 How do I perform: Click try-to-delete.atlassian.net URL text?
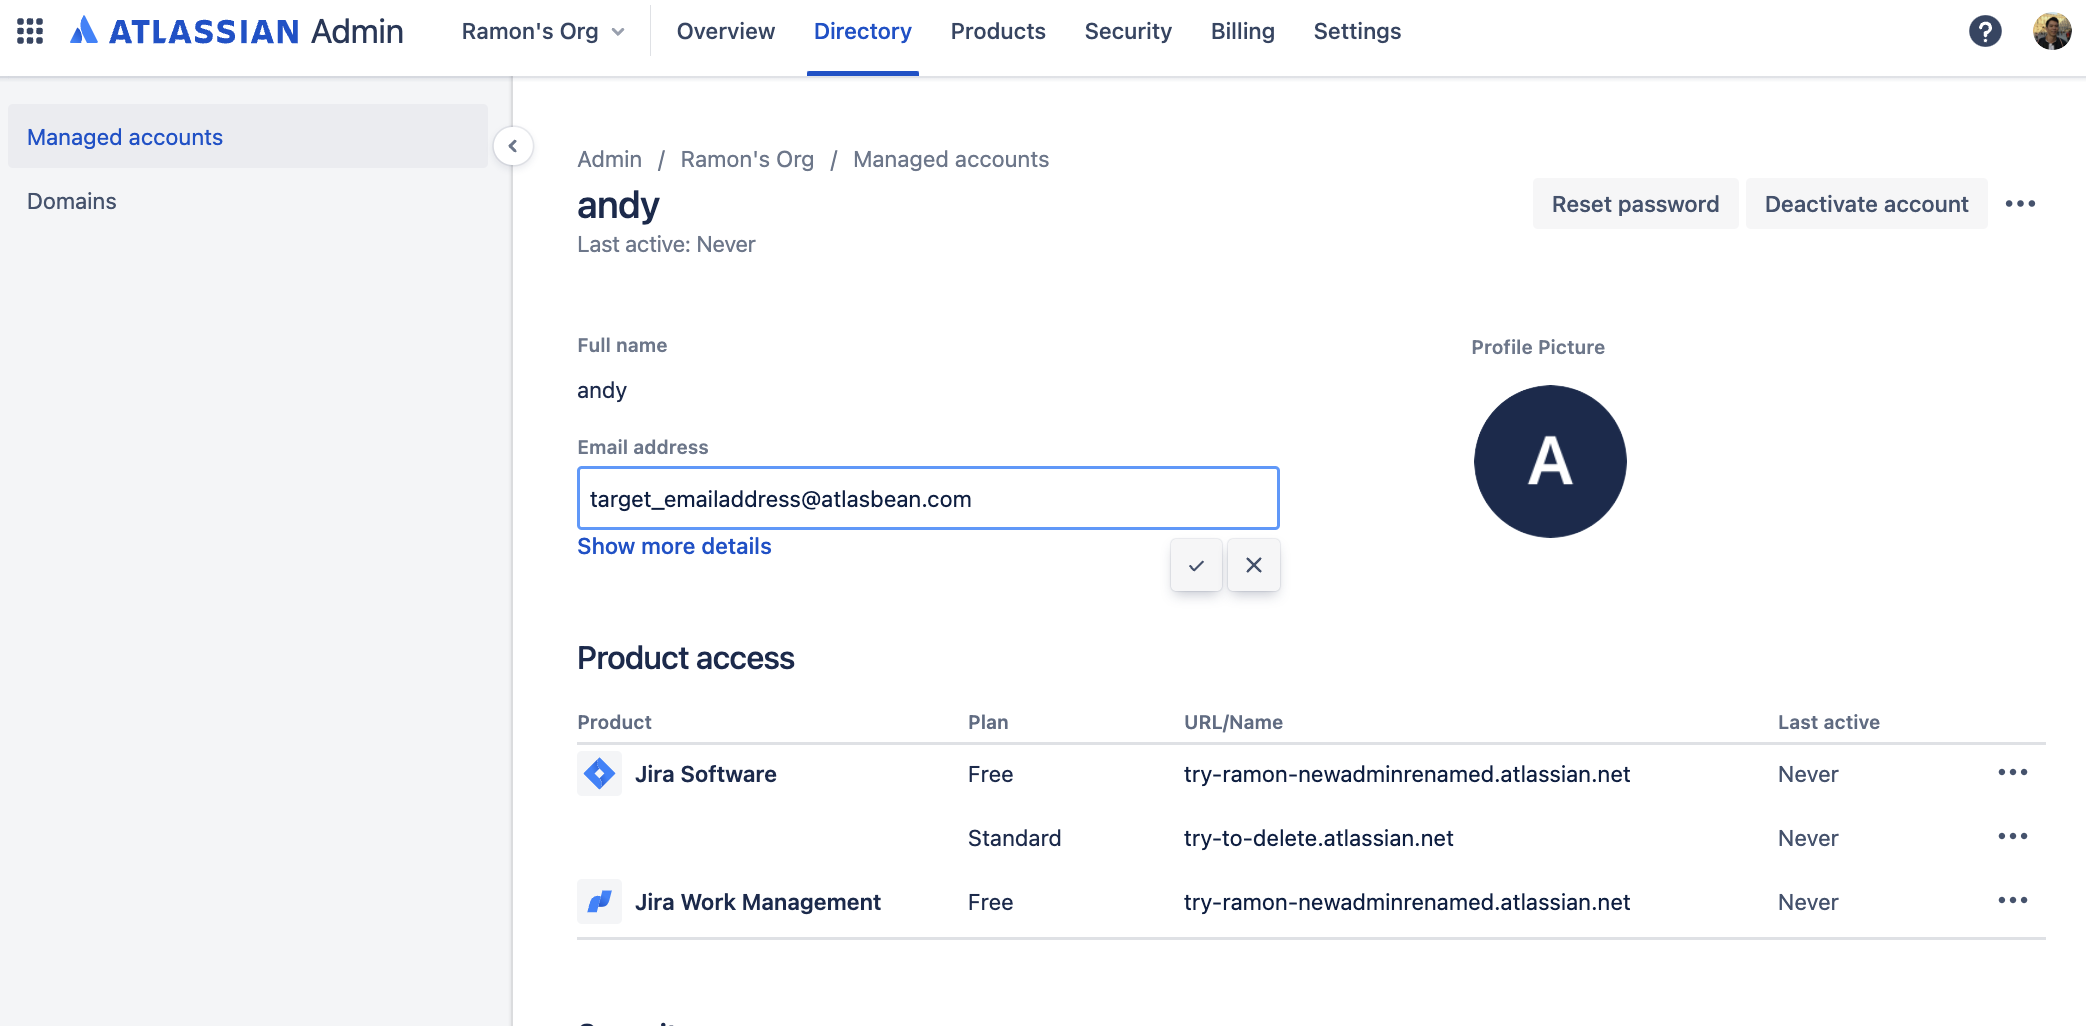(x=1319, y=838)
